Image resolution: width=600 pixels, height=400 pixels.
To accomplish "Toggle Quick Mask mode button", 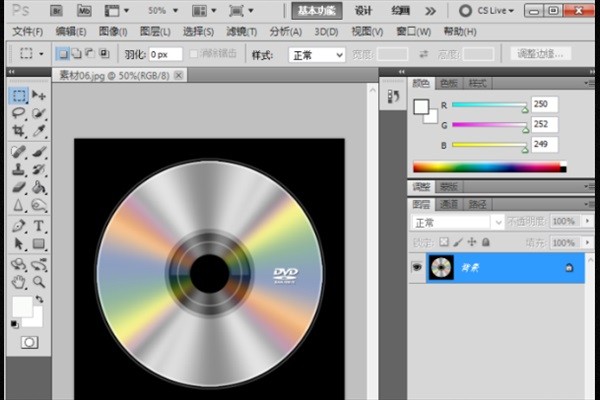I will (29, 342).
